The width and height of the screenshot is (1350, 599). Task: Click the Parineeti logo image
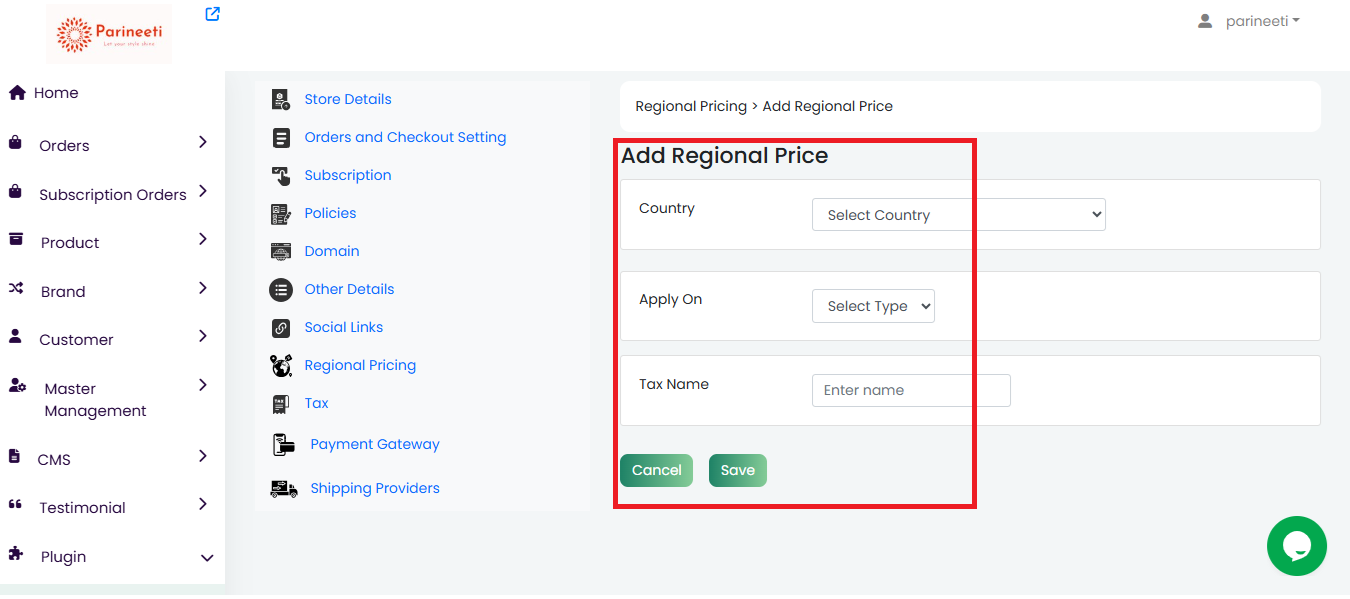coord(109,35)
